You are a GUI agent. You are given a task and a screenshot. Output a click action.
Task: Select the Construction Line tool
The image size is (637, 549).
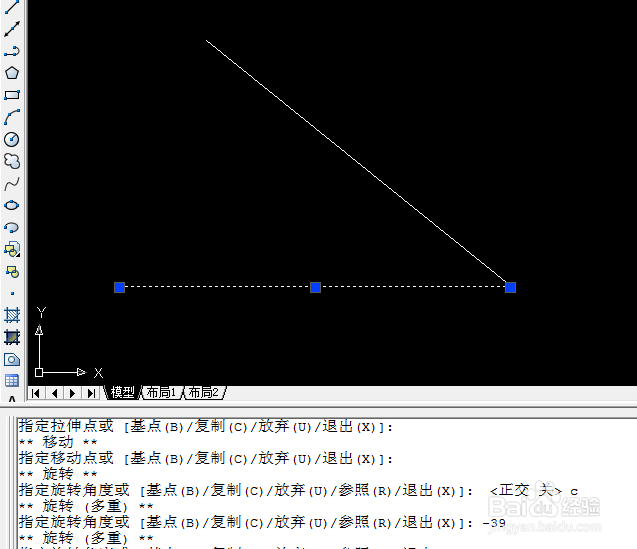point(12,29)
